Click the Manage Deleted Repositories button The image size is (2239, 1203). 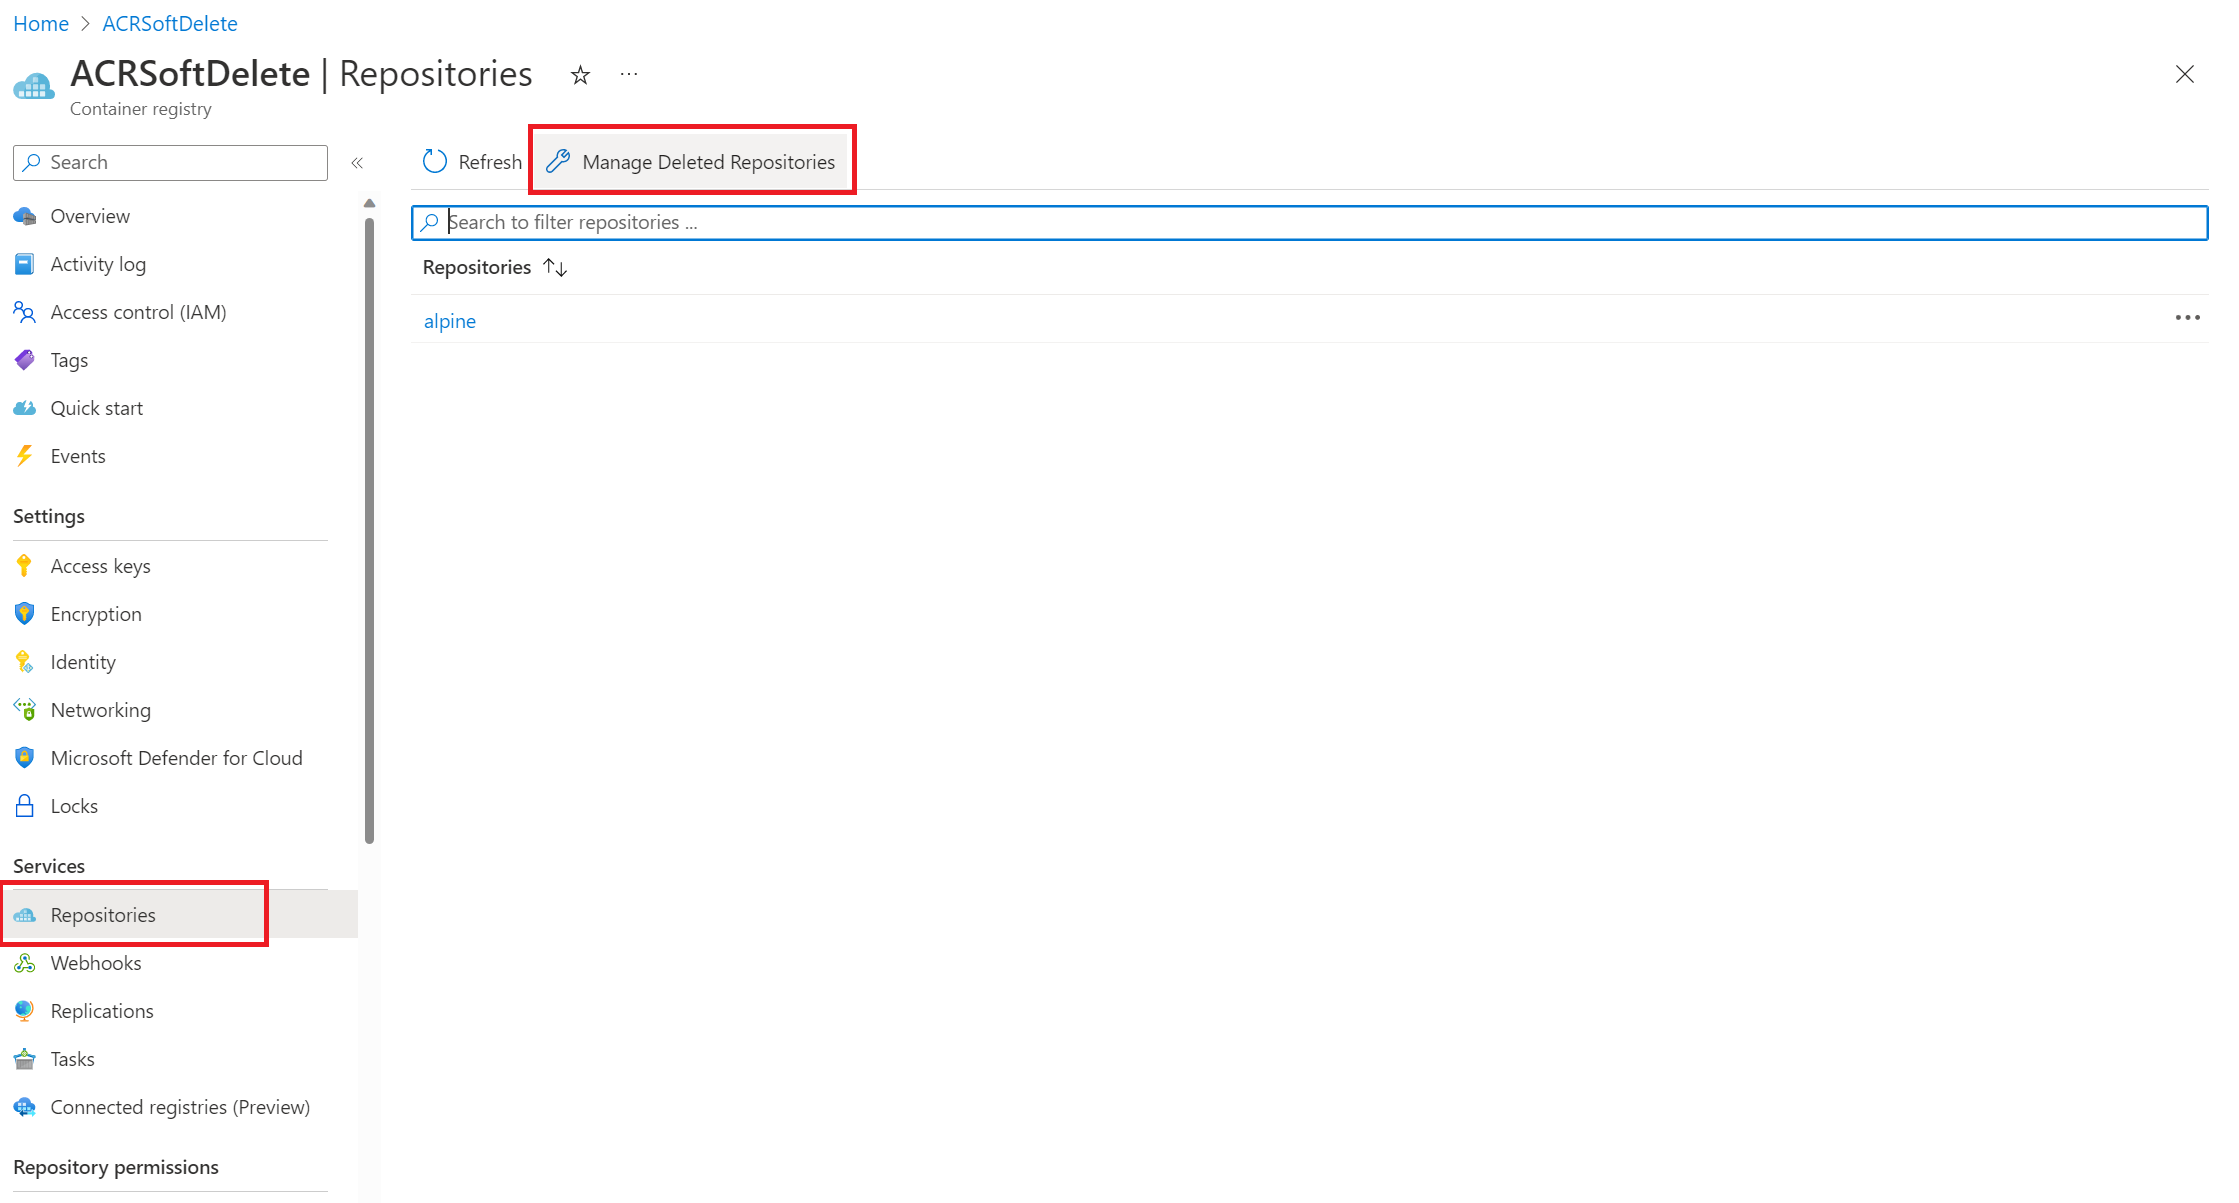(x=695, y=161)
